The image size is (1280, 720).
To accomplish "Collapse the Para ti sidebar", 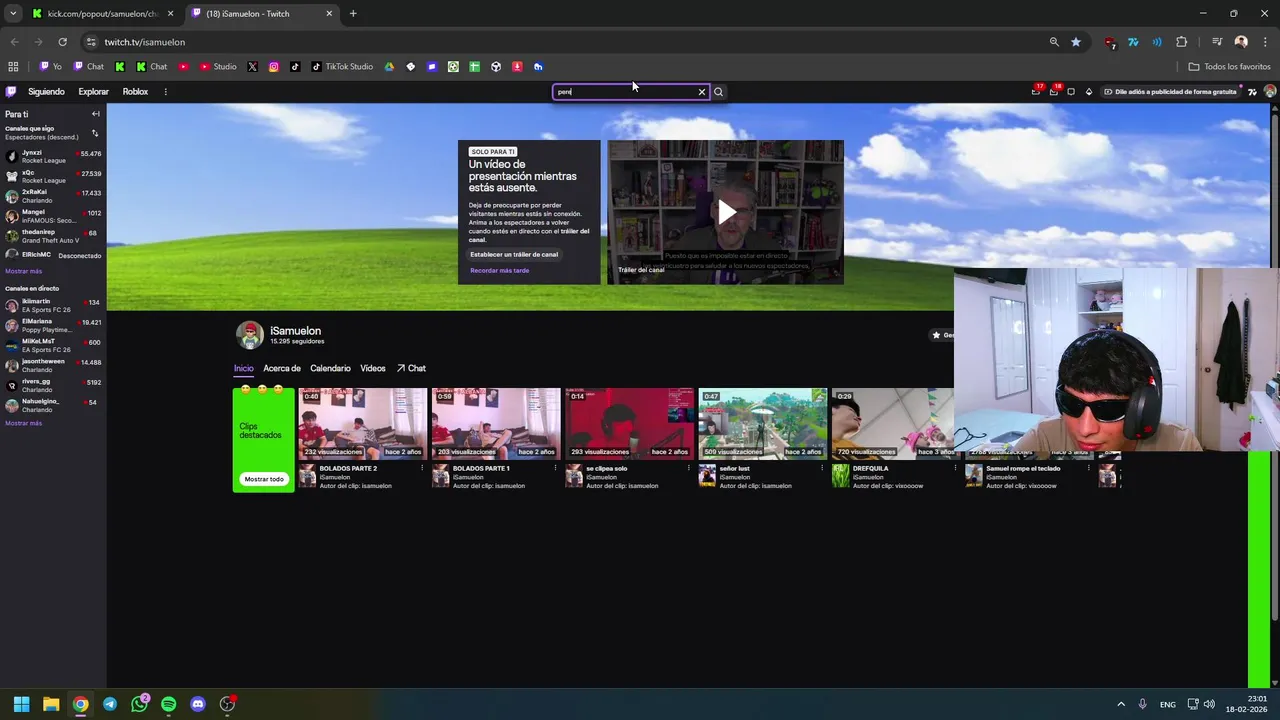I will 96,114.
